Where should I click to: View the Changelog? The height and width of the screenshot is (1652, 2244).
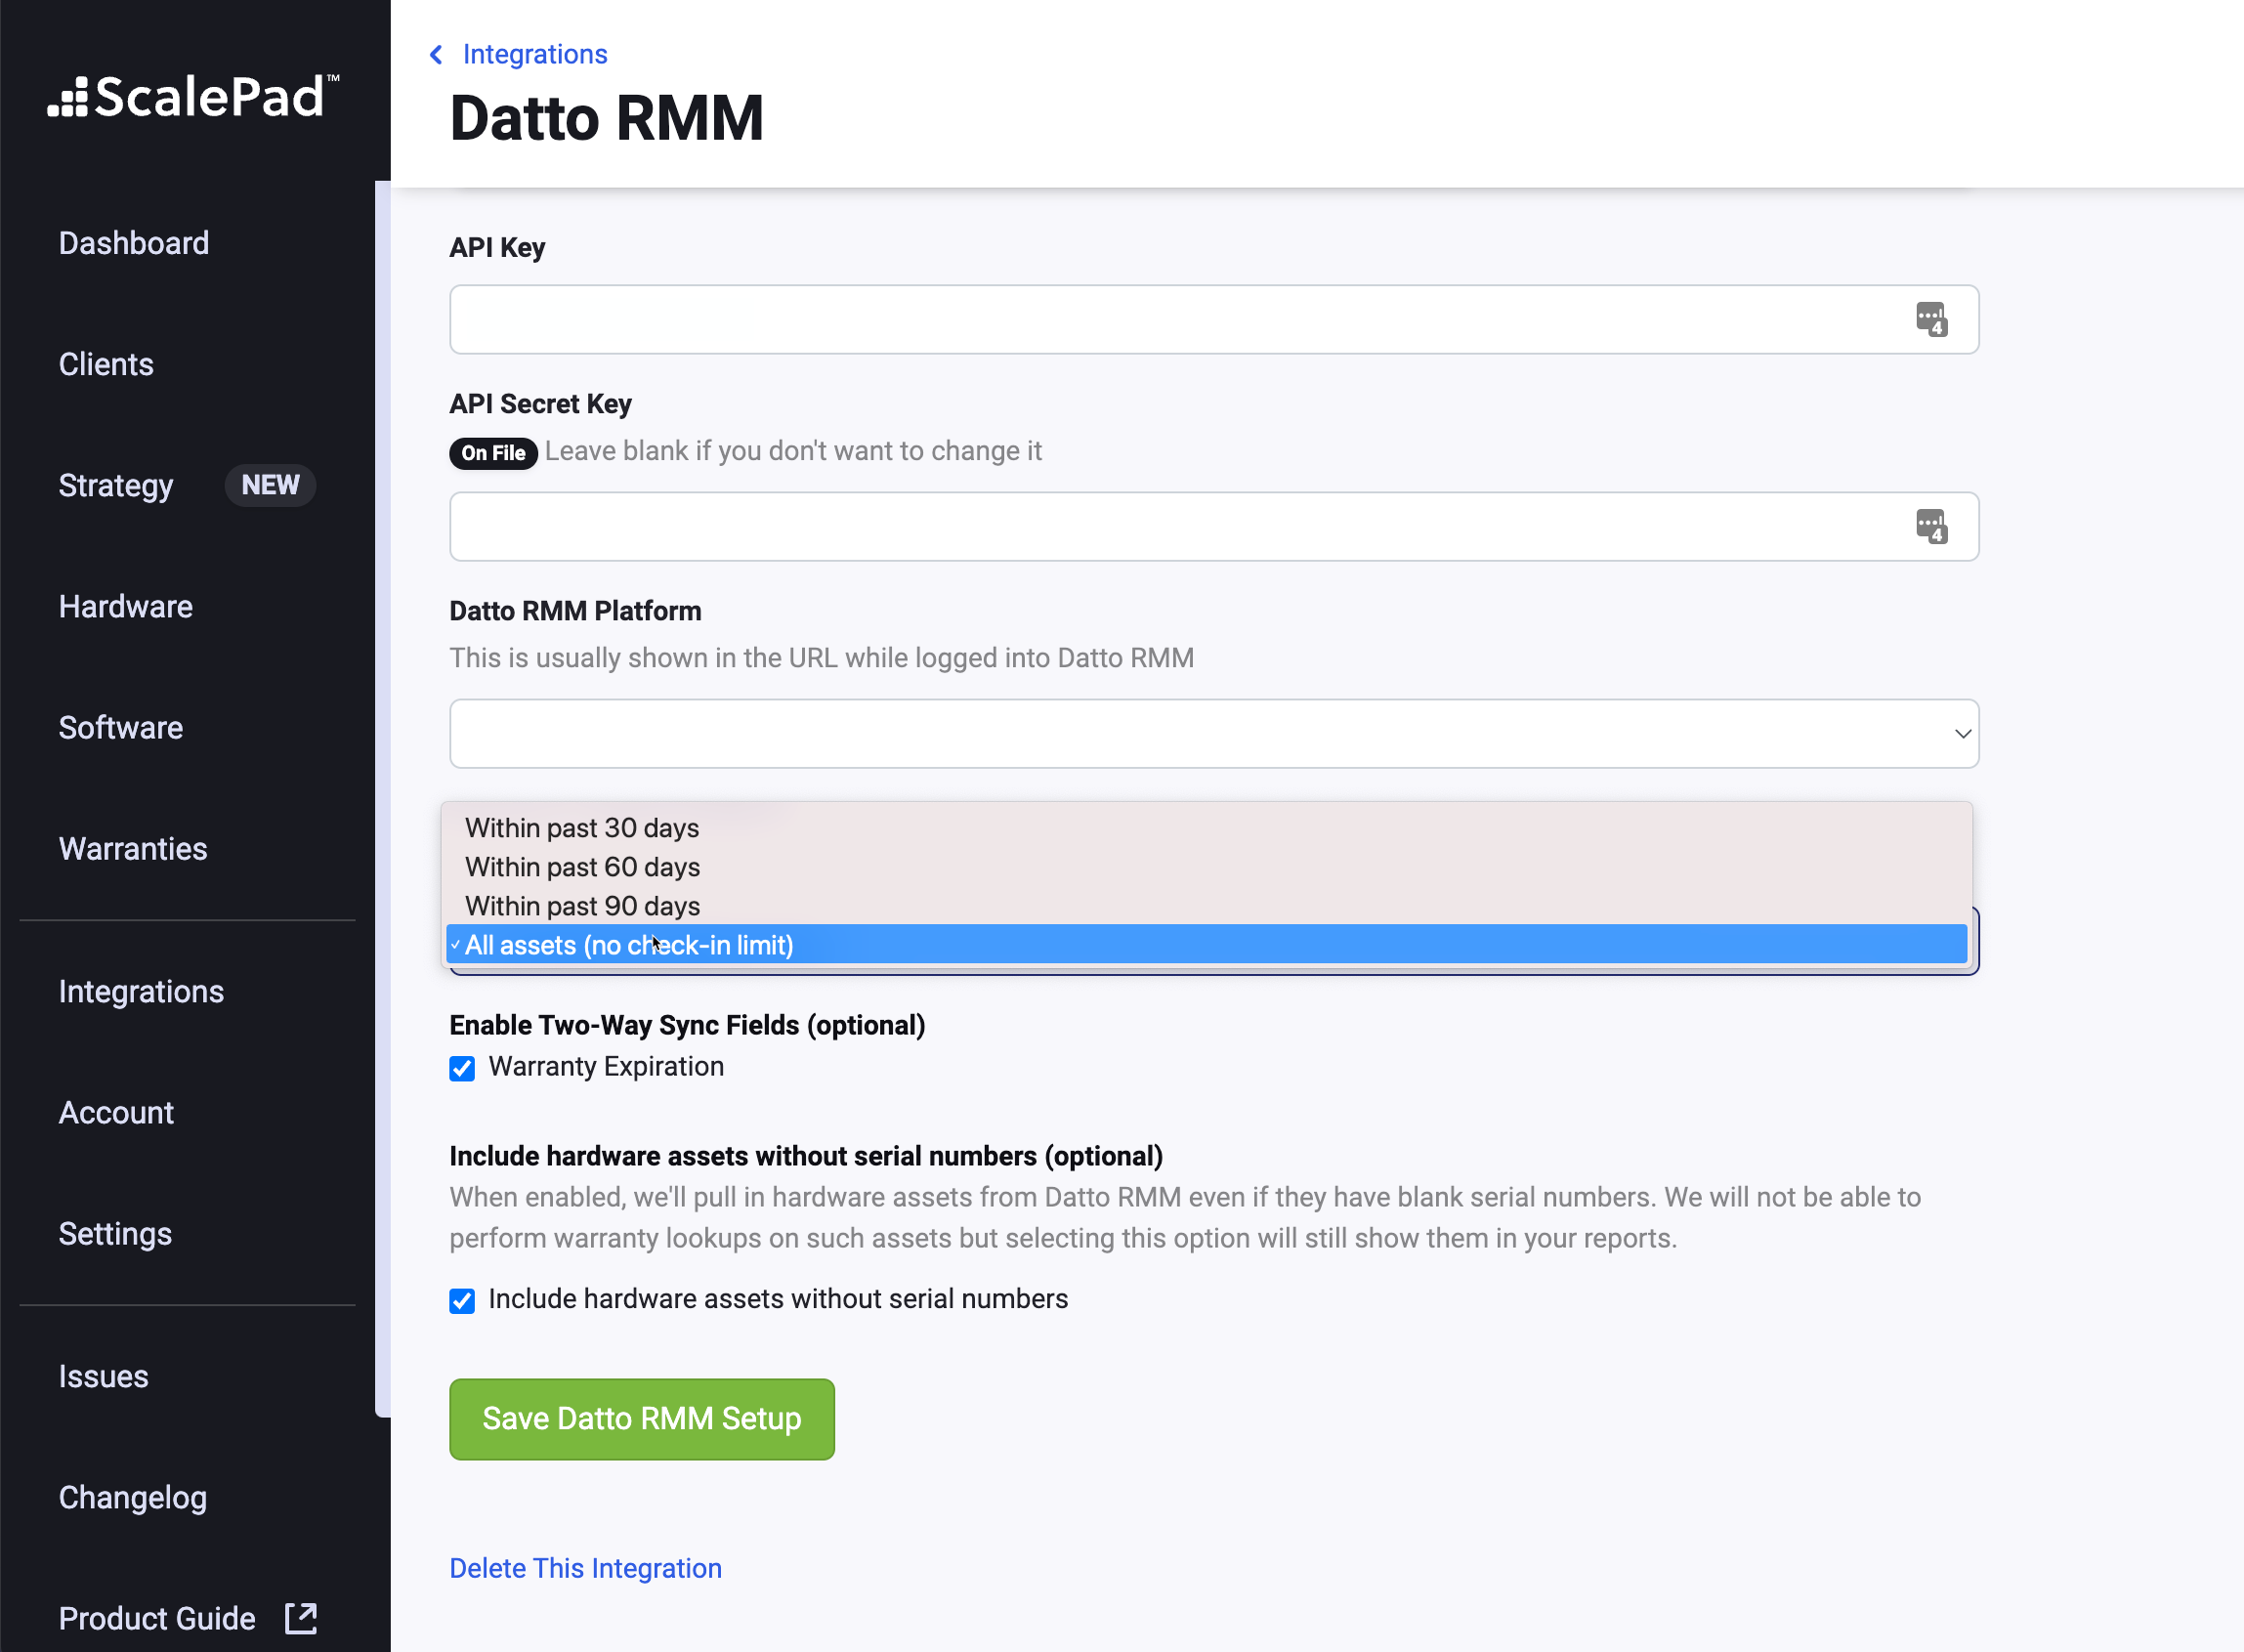click(133, 1497)
